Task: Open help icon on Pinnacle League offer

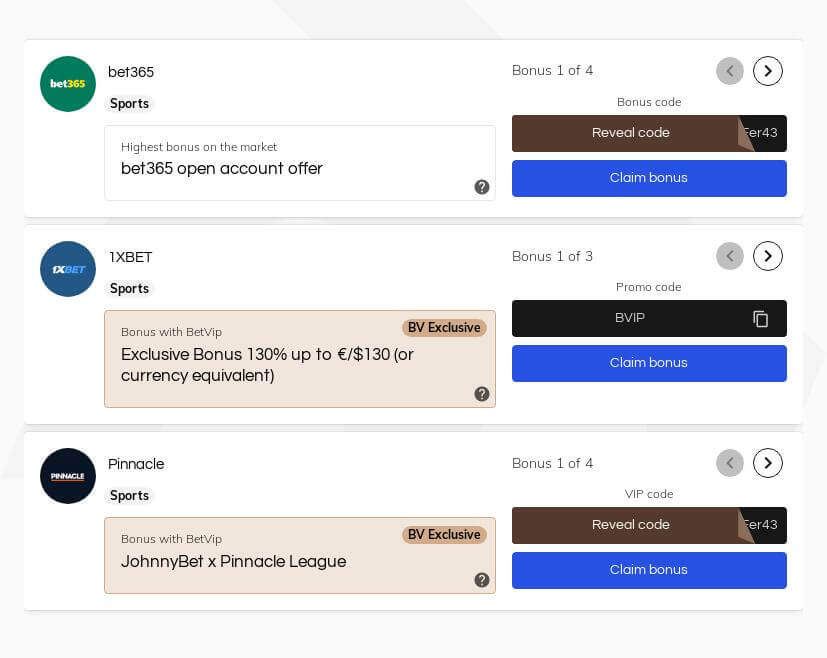Action: tap(482, 580)
